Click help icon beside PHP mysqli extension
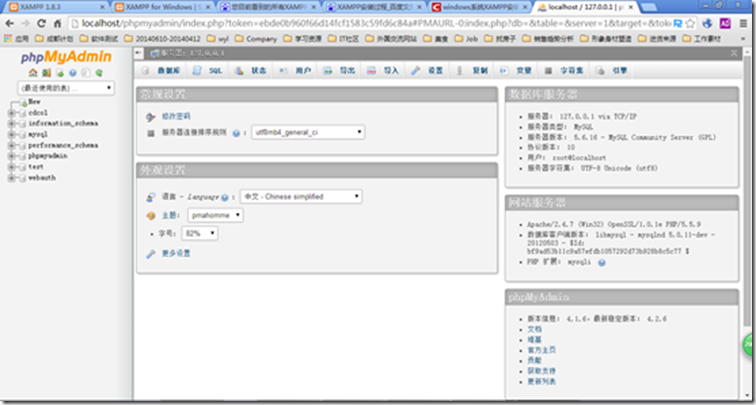756x405 pixels. 602,263
